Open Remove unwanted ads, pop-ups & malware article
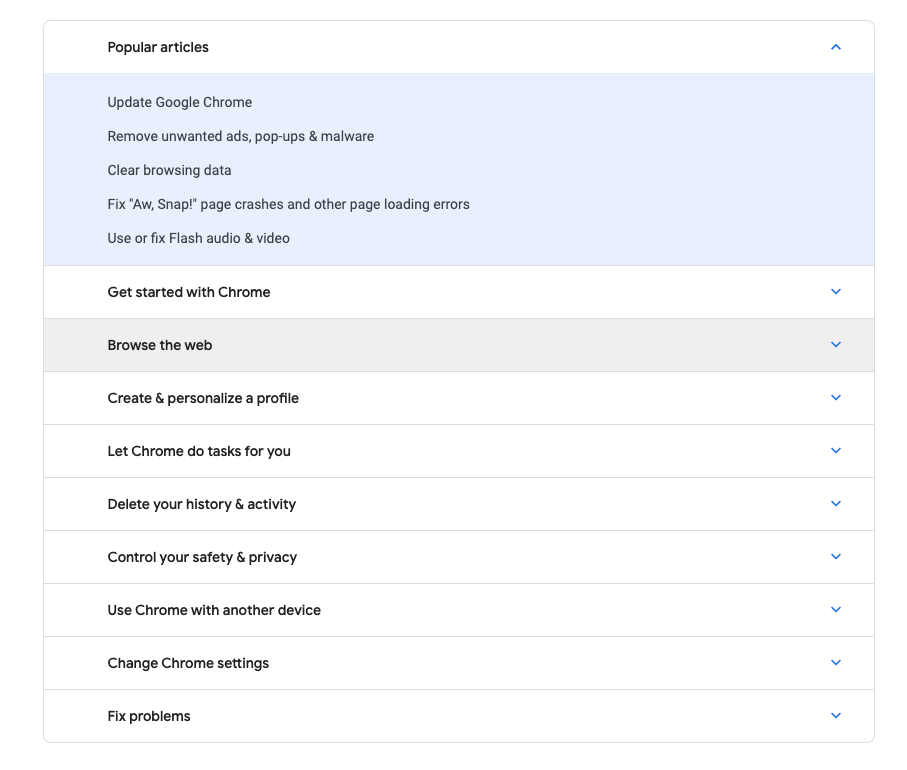907x770 pixels. [241, 137]
